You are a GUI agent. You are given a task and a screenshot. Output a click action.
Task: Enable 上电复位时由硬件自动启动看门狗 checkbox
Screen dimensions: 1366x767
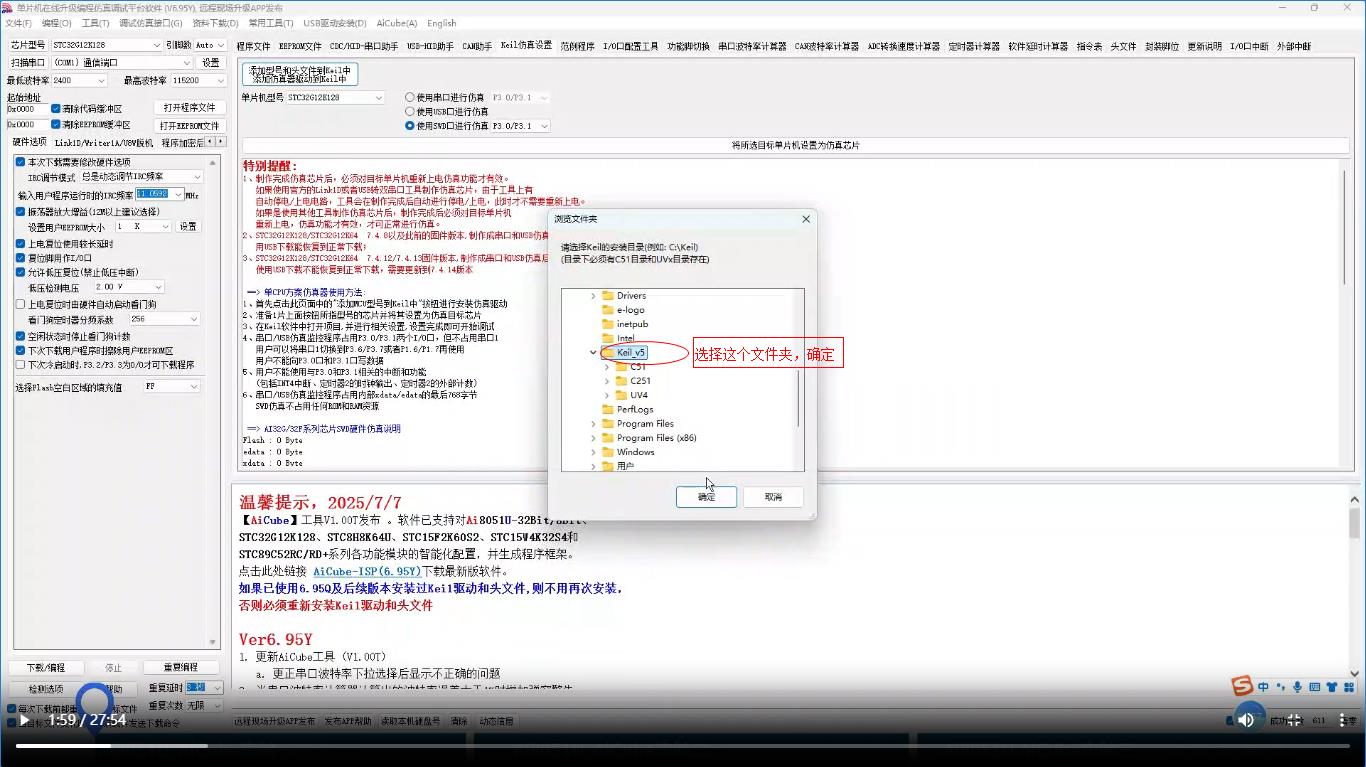tap(21, 304)
